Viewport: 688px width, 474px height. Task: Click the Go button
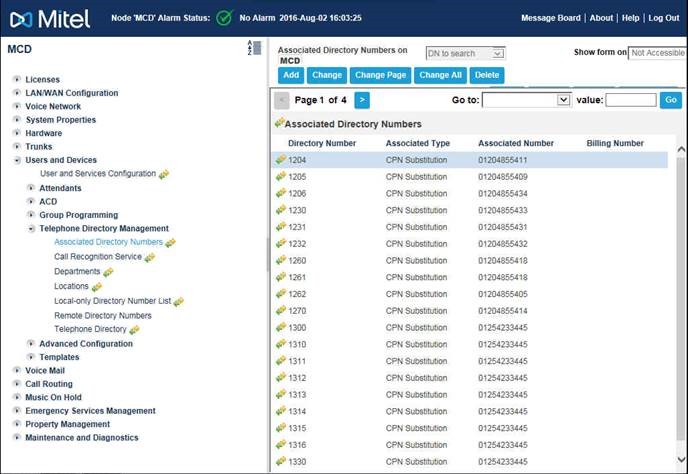pyautogui.click(x=671, y=100)
